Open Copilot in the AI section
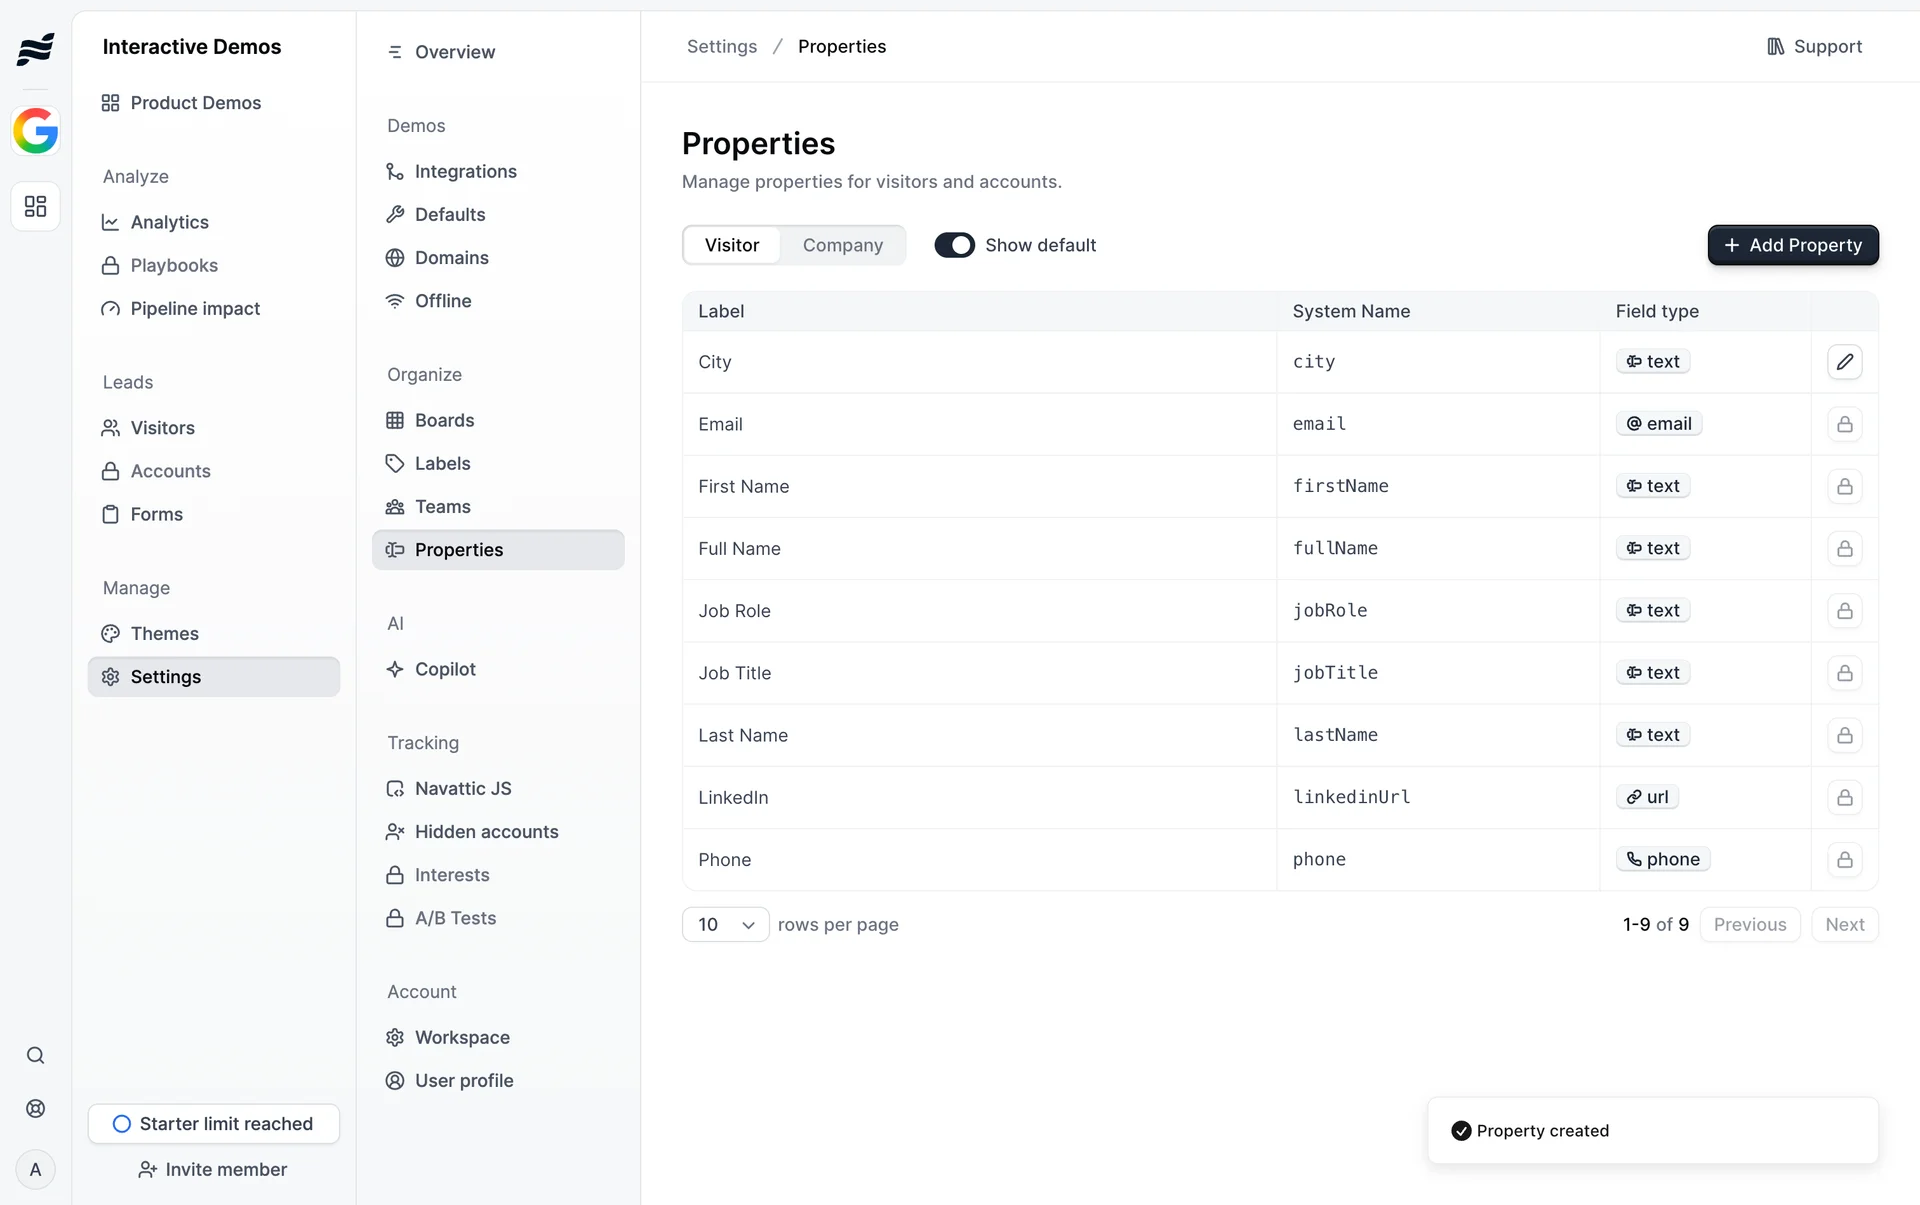1920x1205 pixels. pyautogui.click(x=445, y=669)
